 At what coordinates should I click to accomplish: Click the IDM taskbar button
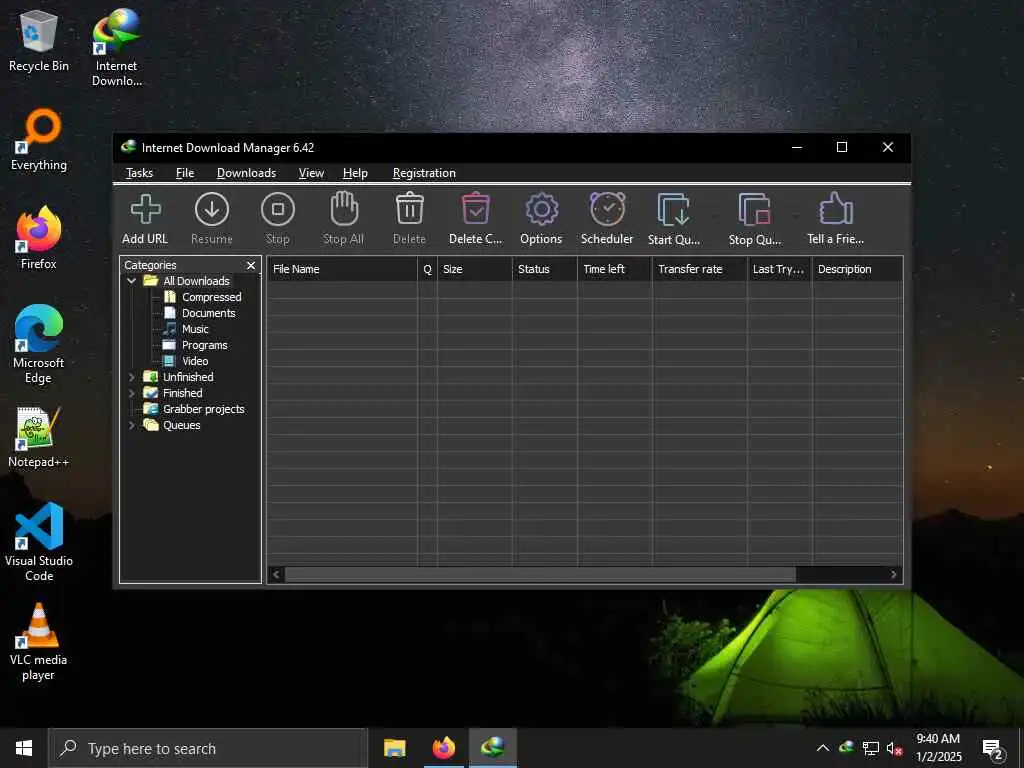pos(492,748)
